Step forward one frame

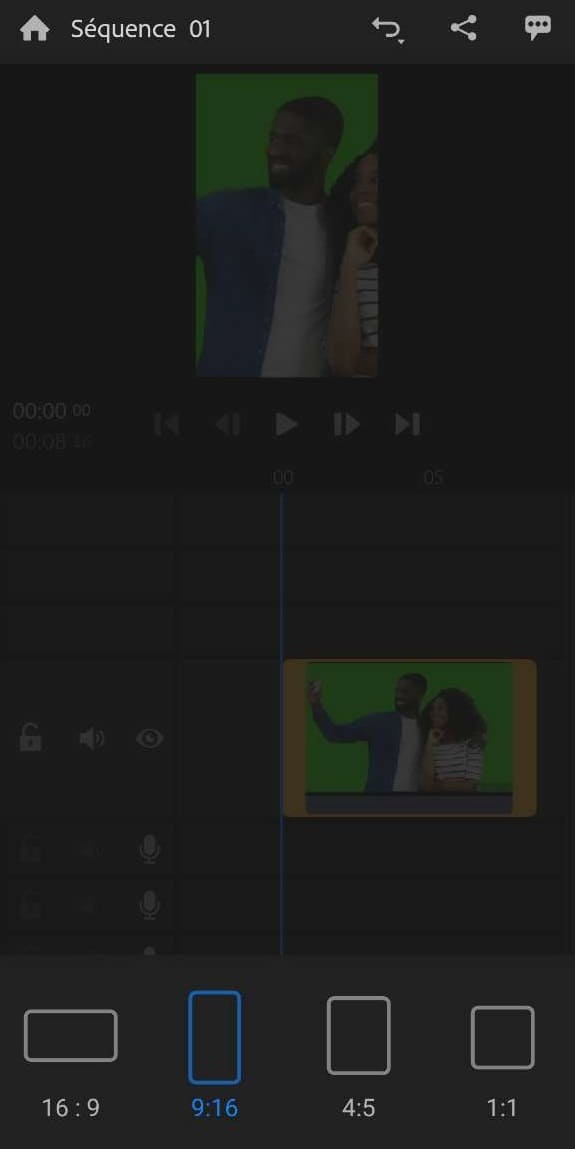346,424
